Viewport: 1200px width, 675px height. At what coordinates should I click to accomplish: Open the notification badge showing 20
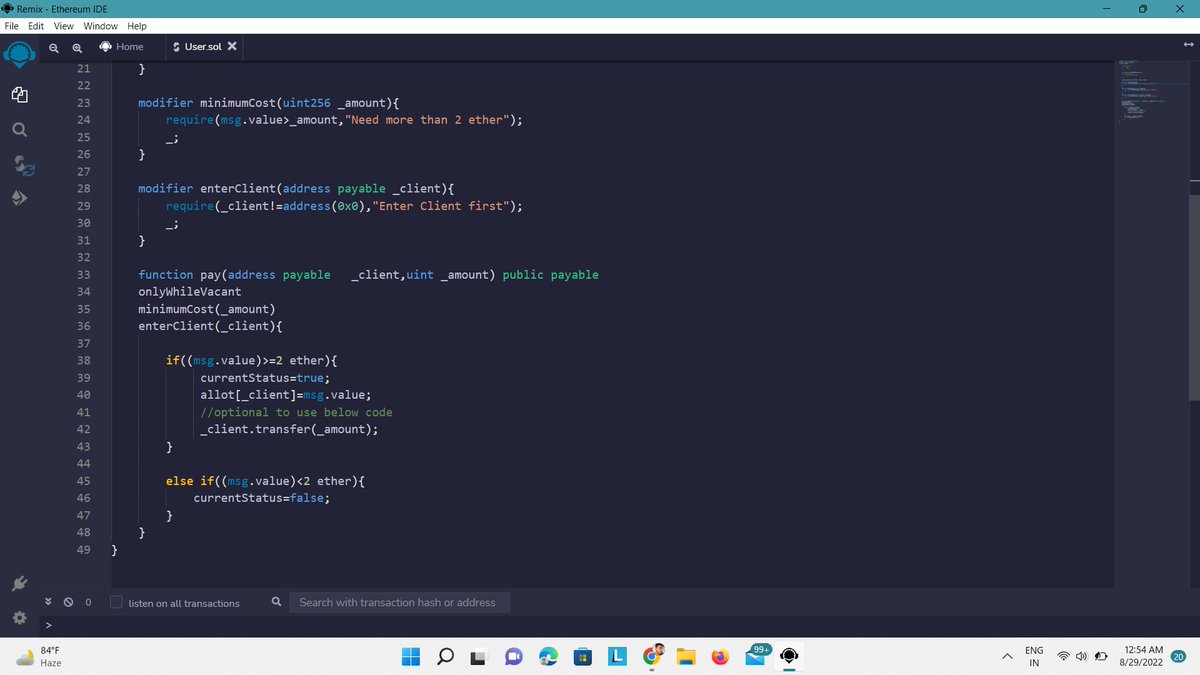pos(1177,656)
